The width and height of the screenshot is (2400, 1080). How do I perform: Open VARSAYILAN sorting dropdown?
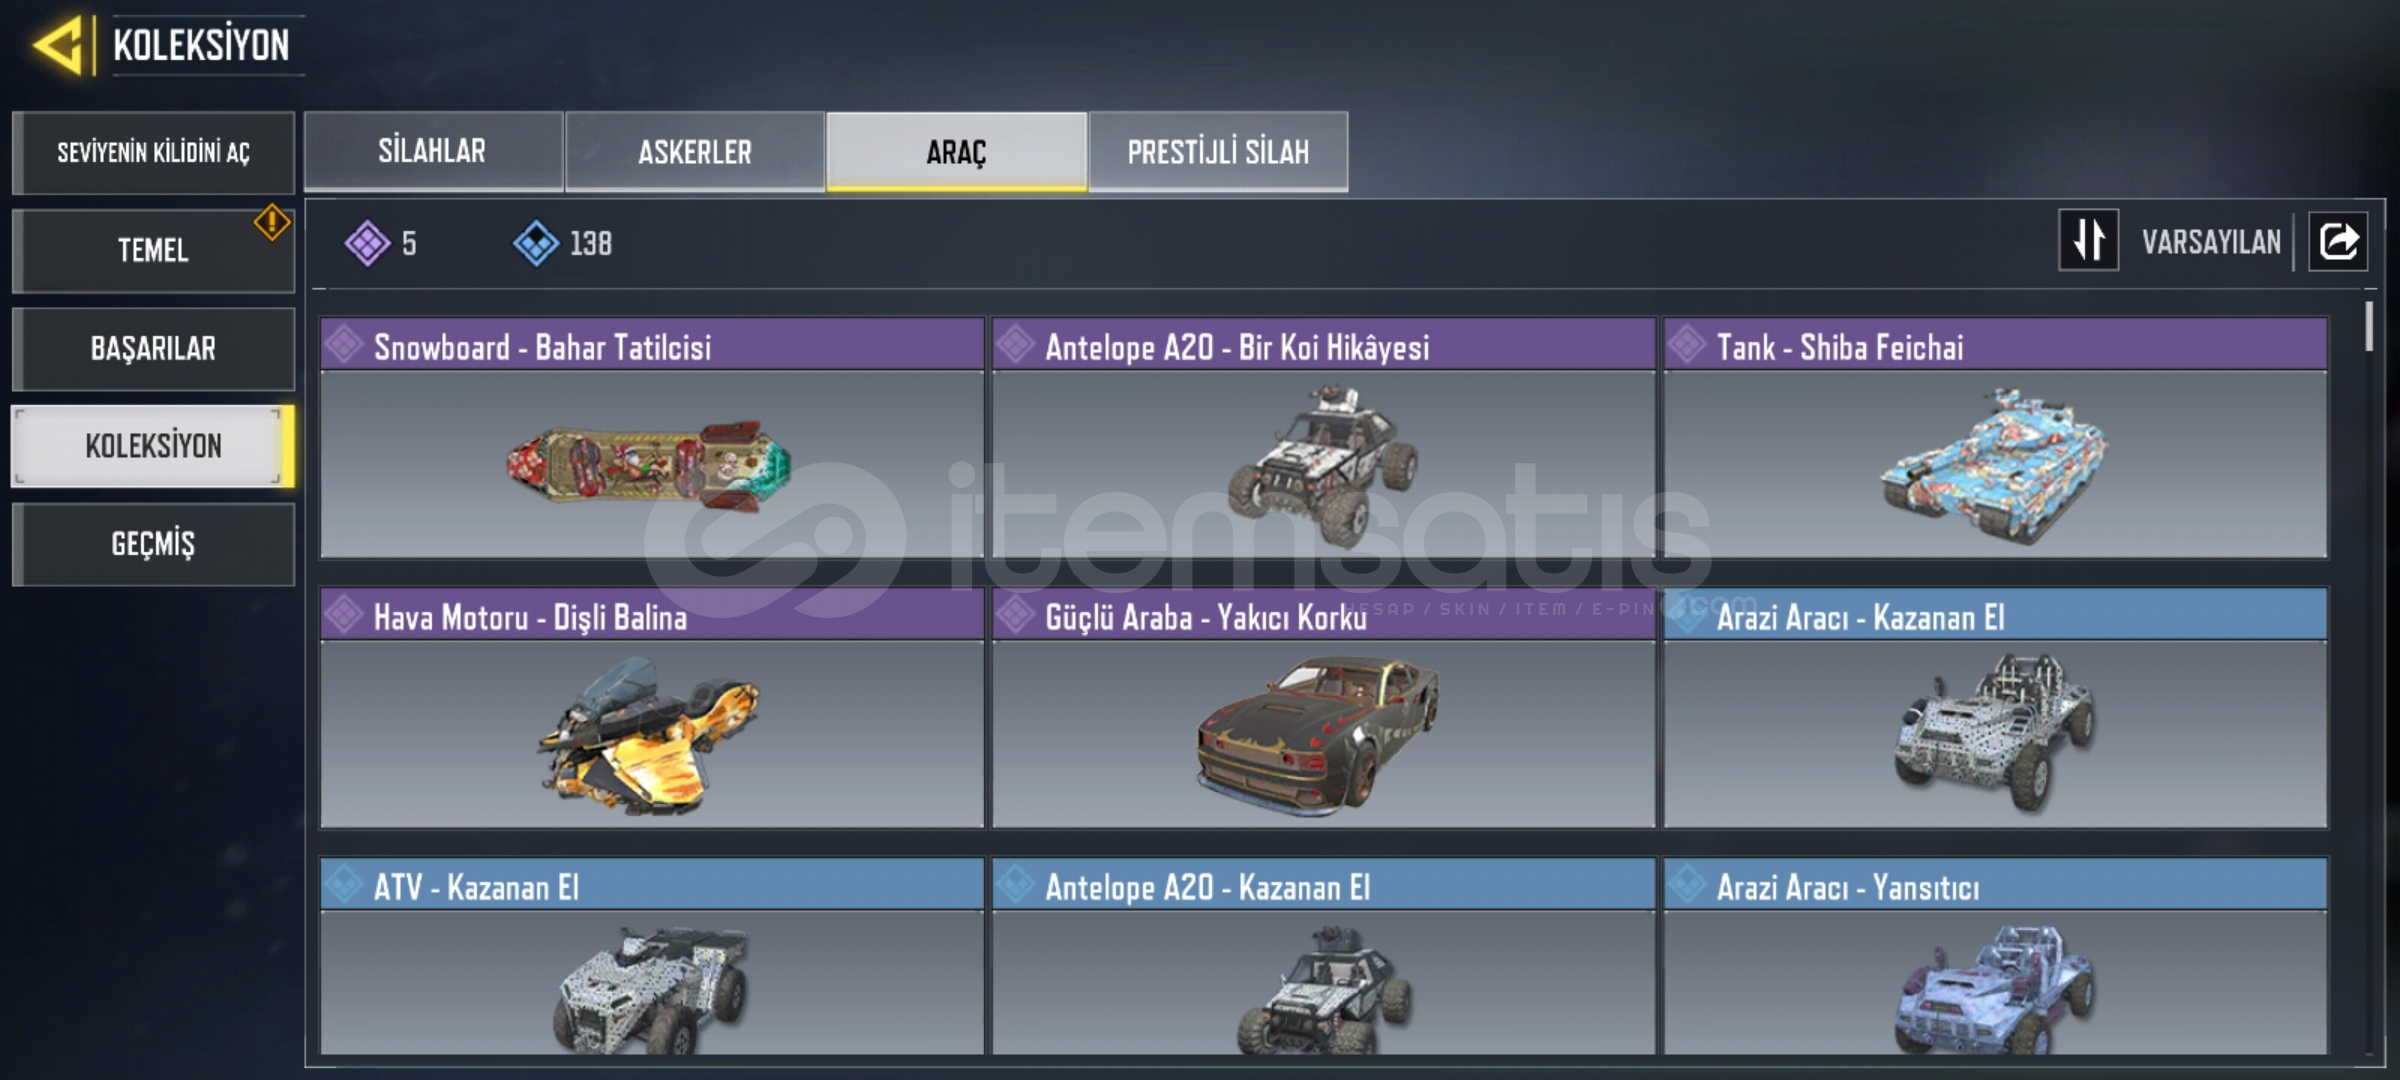tap(2211, 242)
